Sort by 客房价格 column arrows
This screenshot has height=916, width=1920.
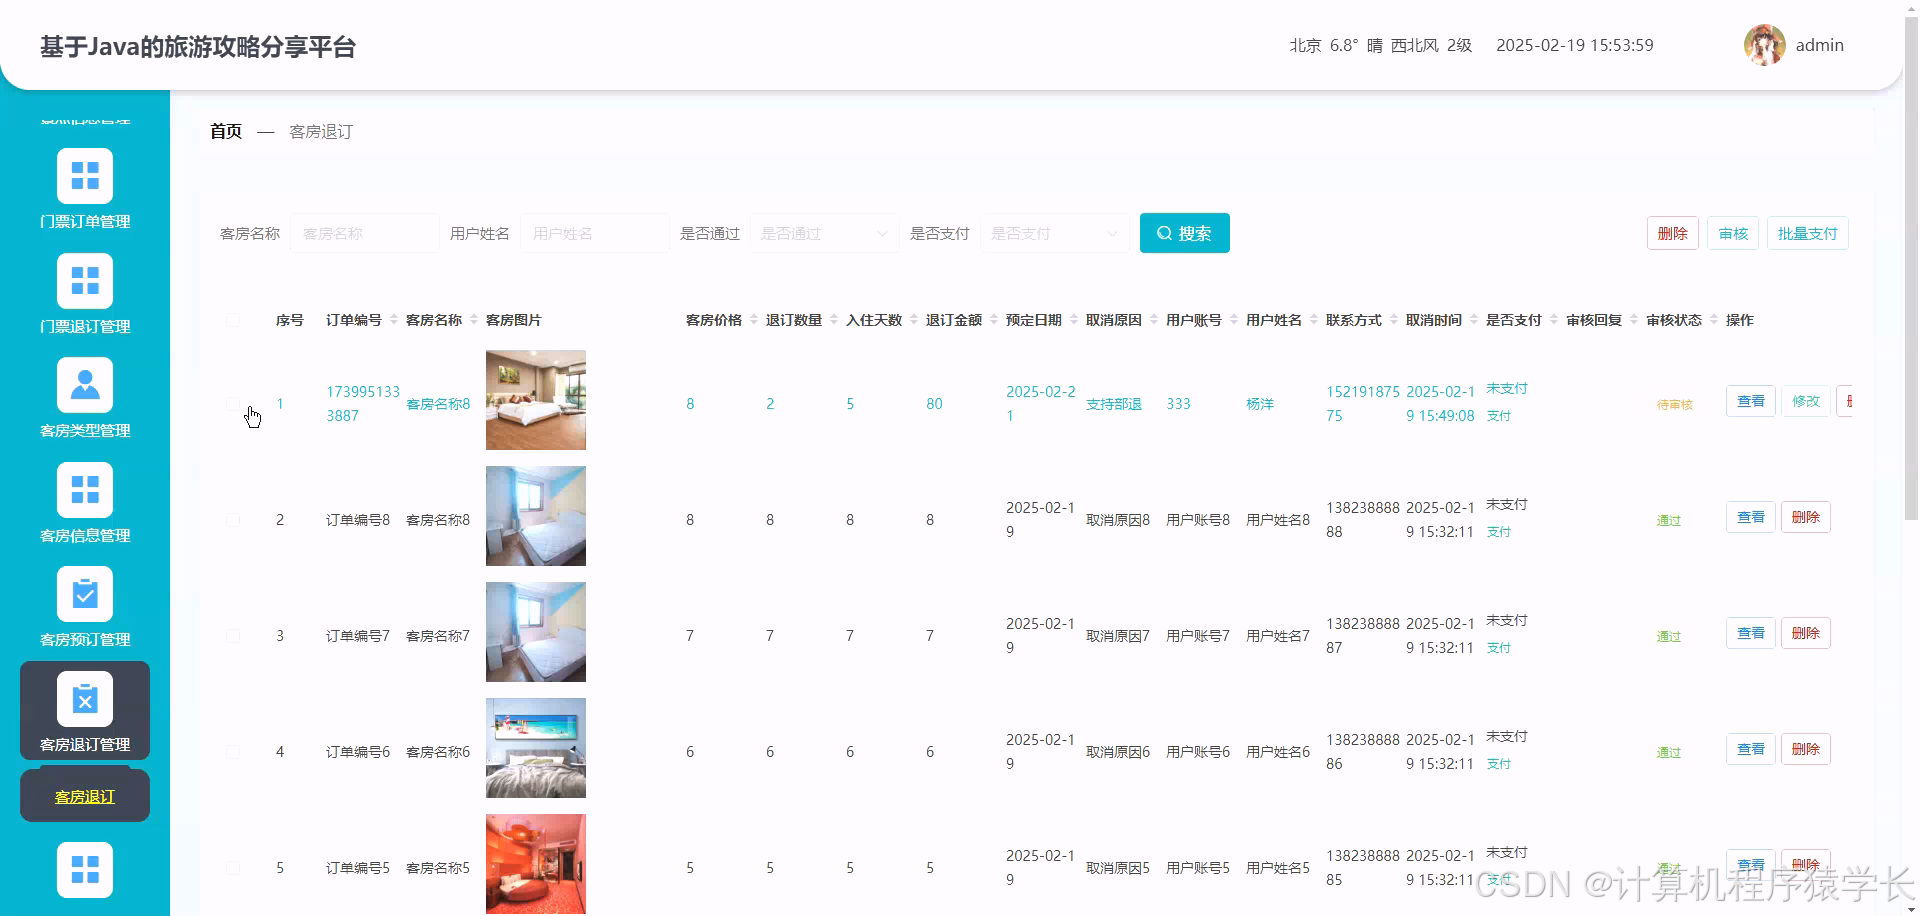(x=754, y=320)
